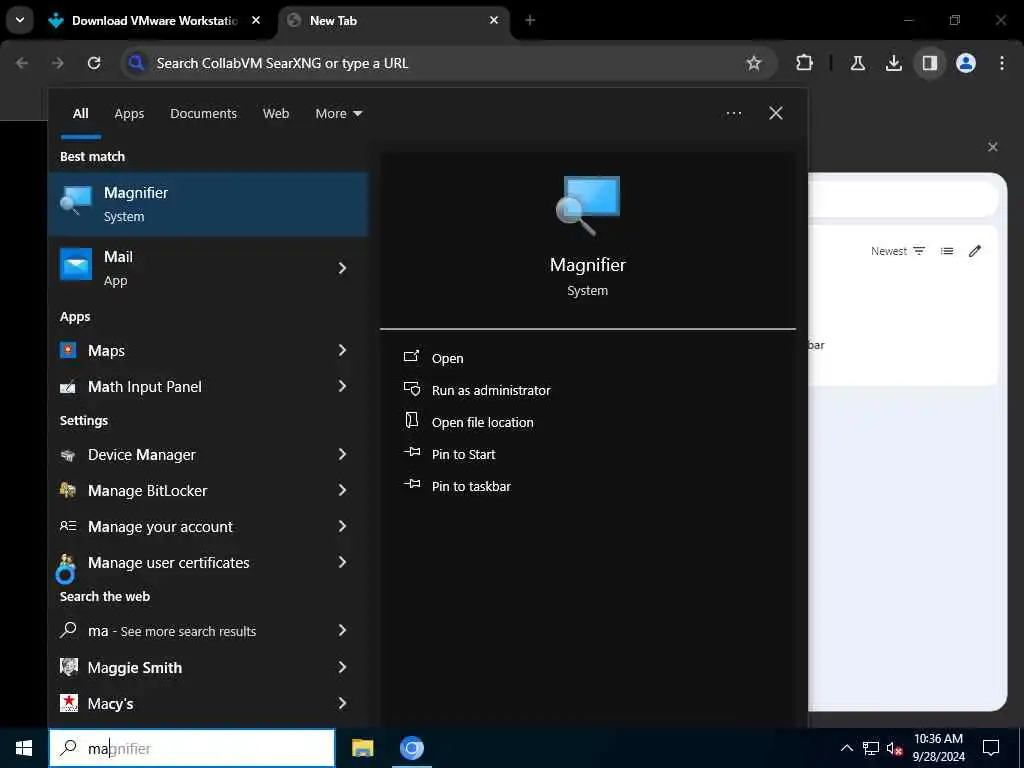Open the muted volume tray icon
Viewport: 1024px width, 768px height.
pos(894,748)
